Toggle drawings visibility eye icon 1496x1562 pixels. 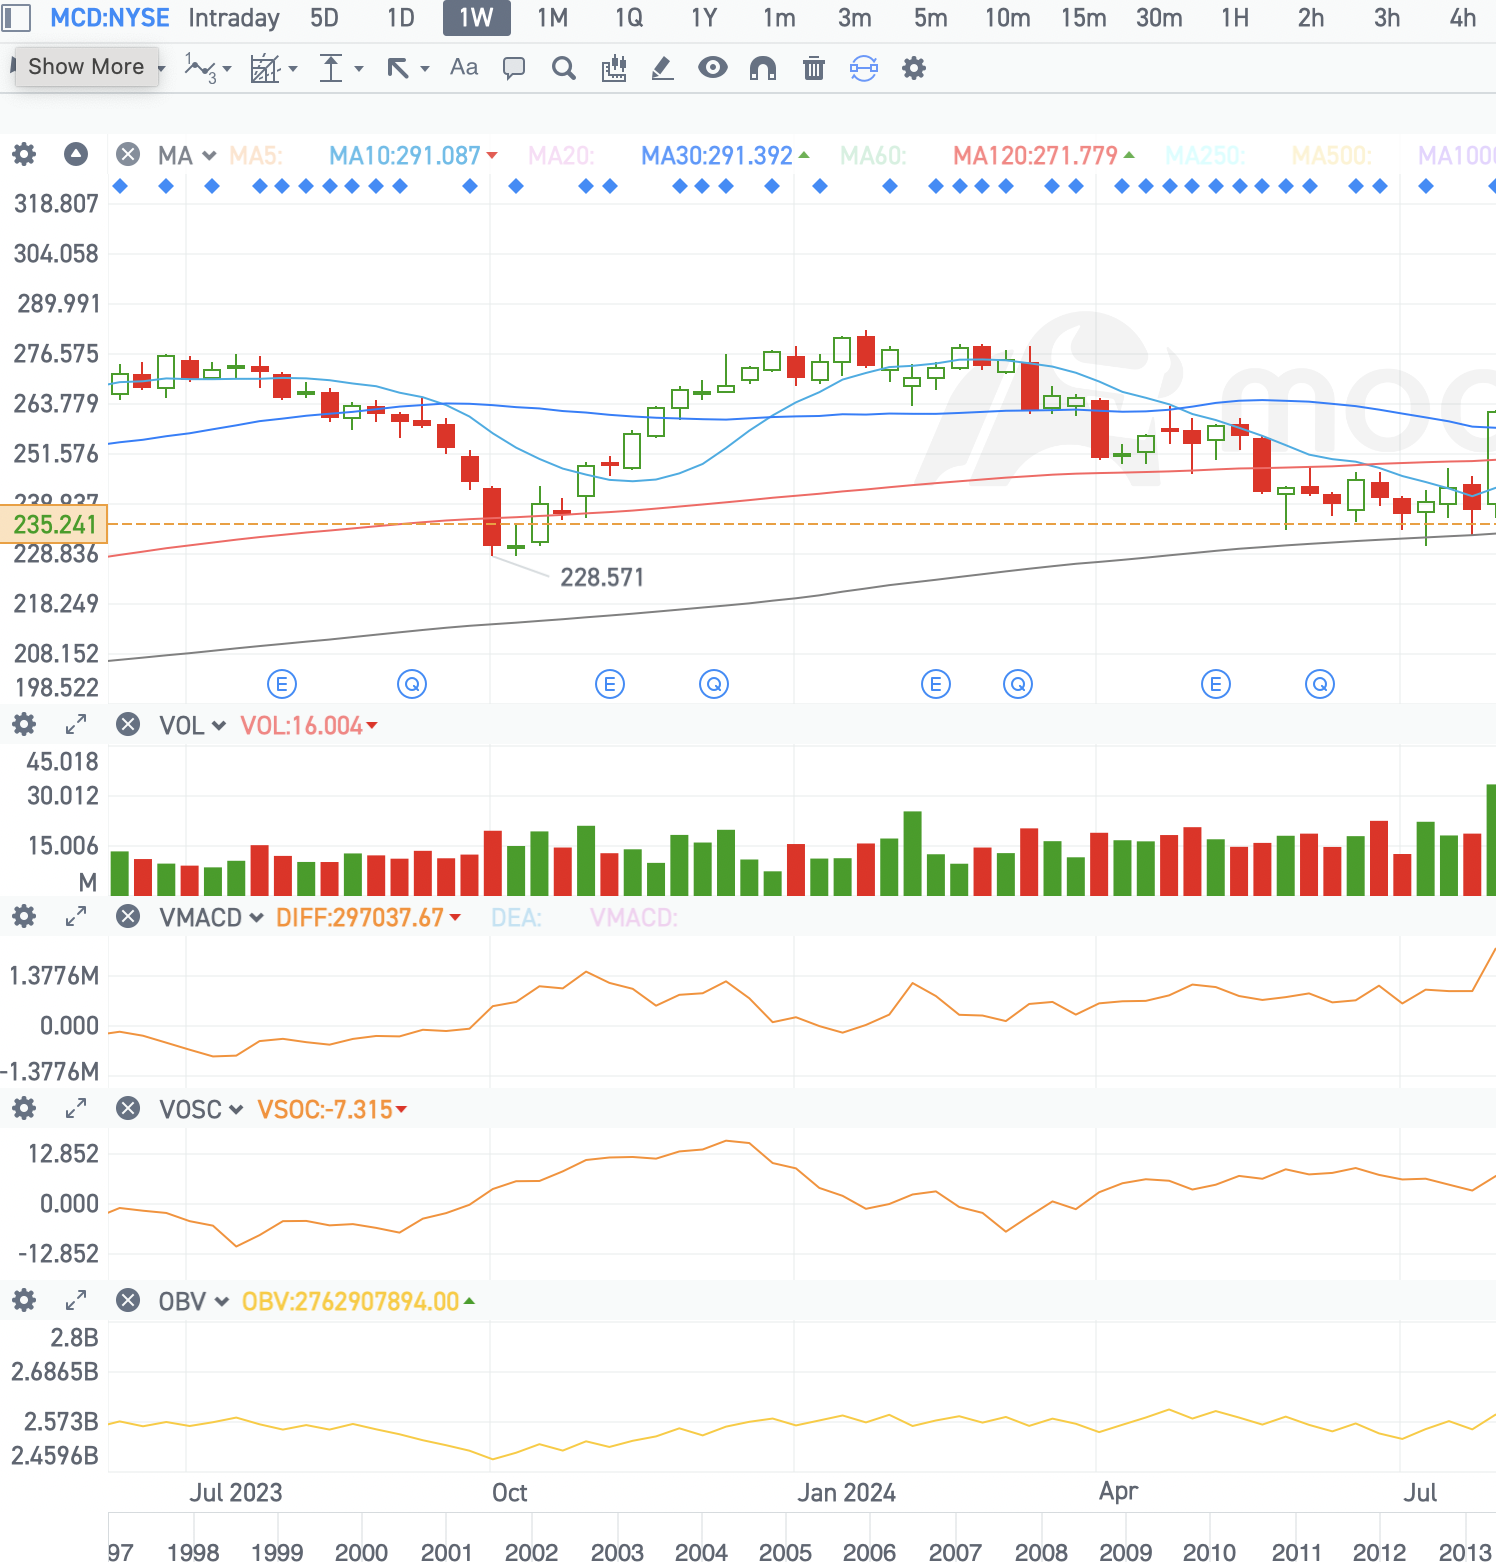point(713,68)
